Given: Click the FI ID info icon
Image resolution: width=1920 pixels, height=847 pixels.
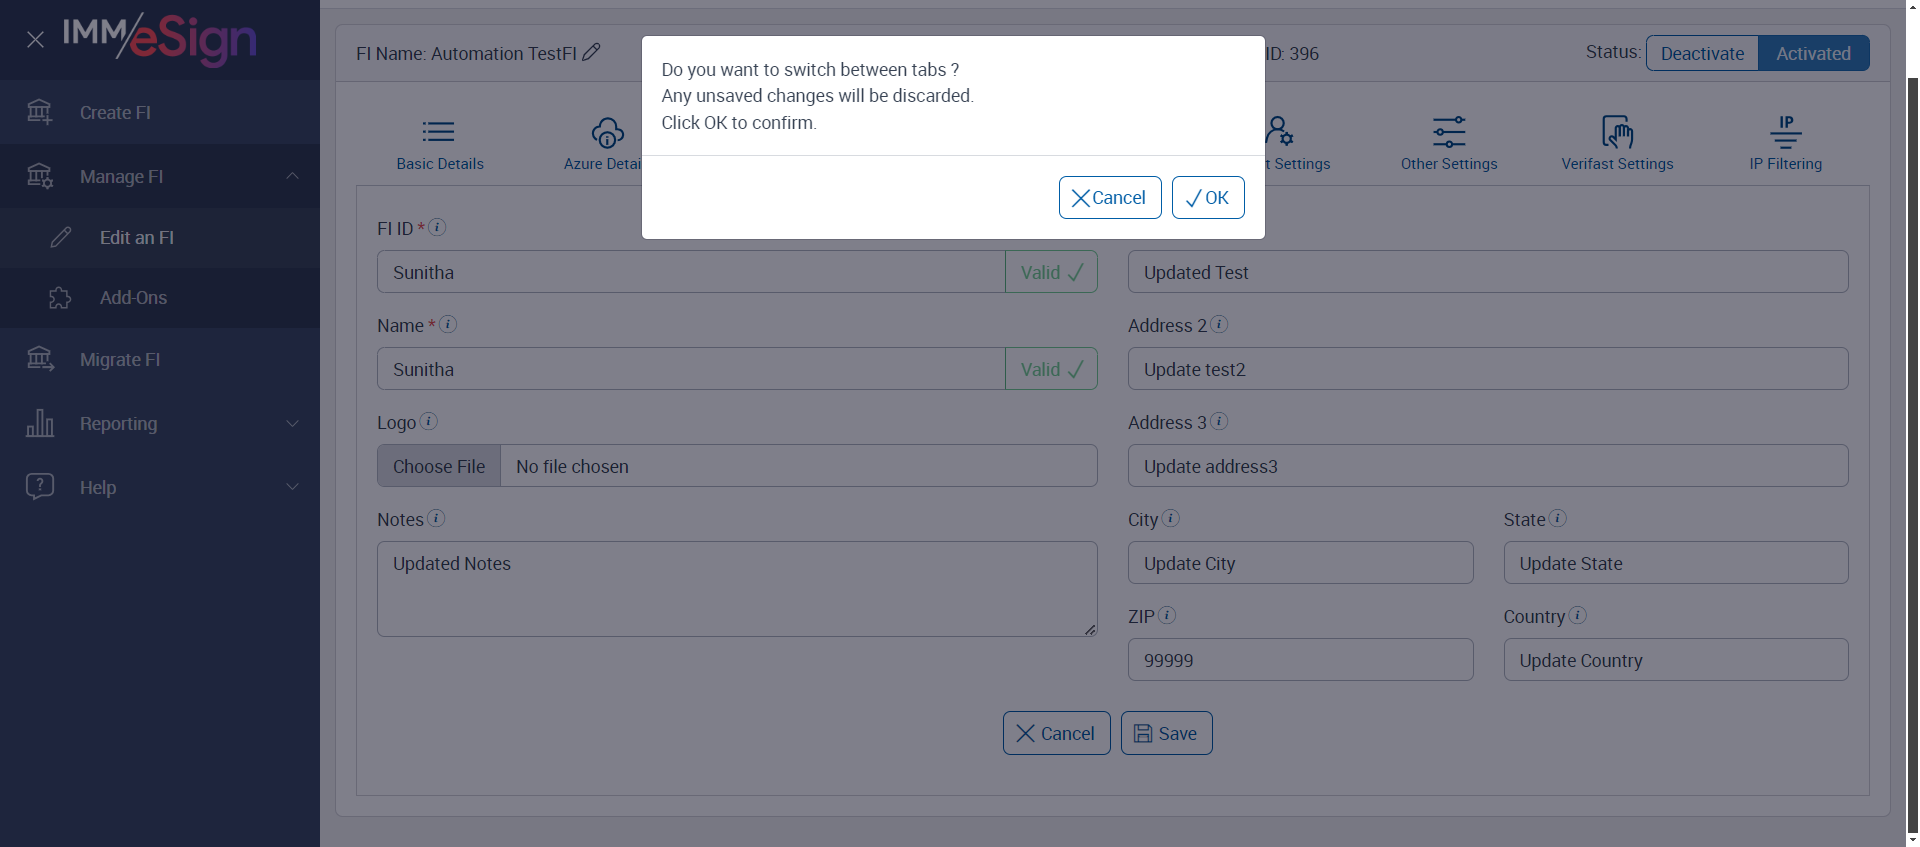Looking at the screenshot, I should (437, 227).
